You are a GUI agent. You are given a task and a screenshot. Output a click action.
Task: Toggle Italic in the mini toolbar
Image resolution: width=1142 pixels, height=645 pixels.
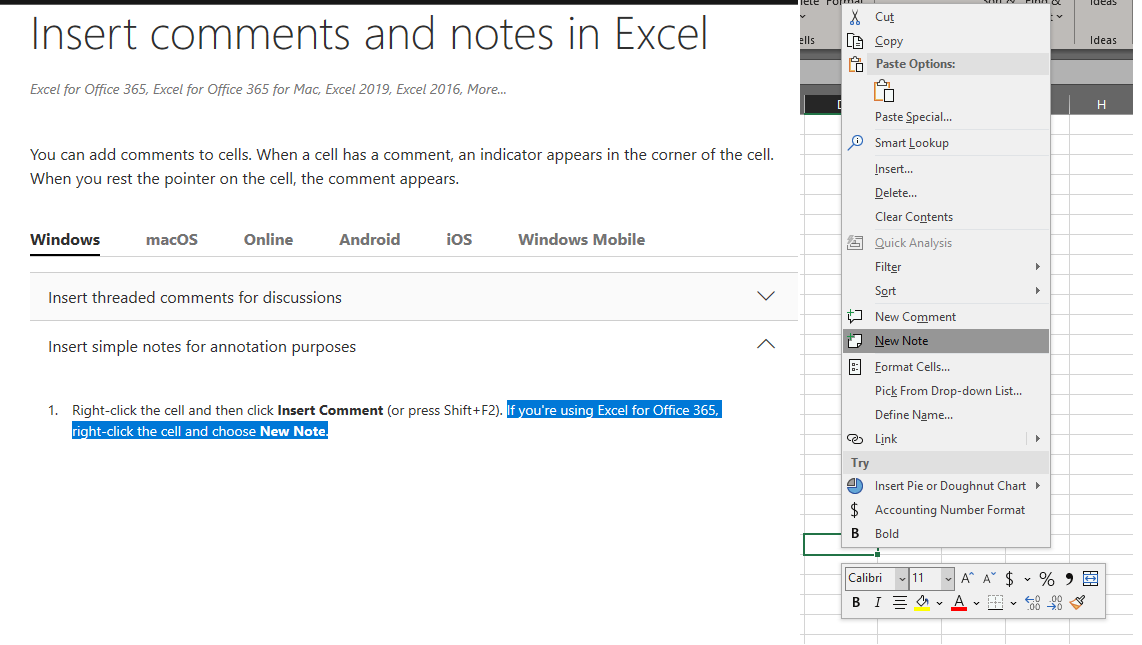(878, 602)
